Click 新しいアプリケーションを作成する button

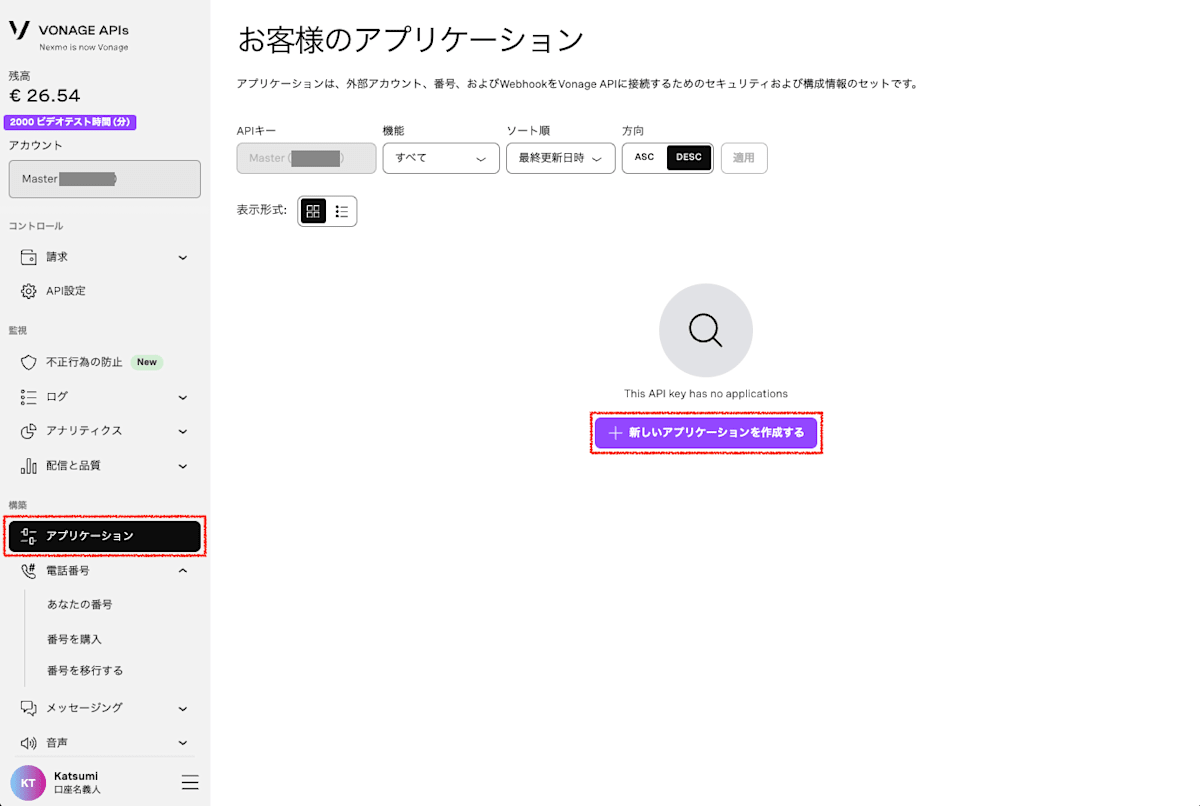click(706, 433)
